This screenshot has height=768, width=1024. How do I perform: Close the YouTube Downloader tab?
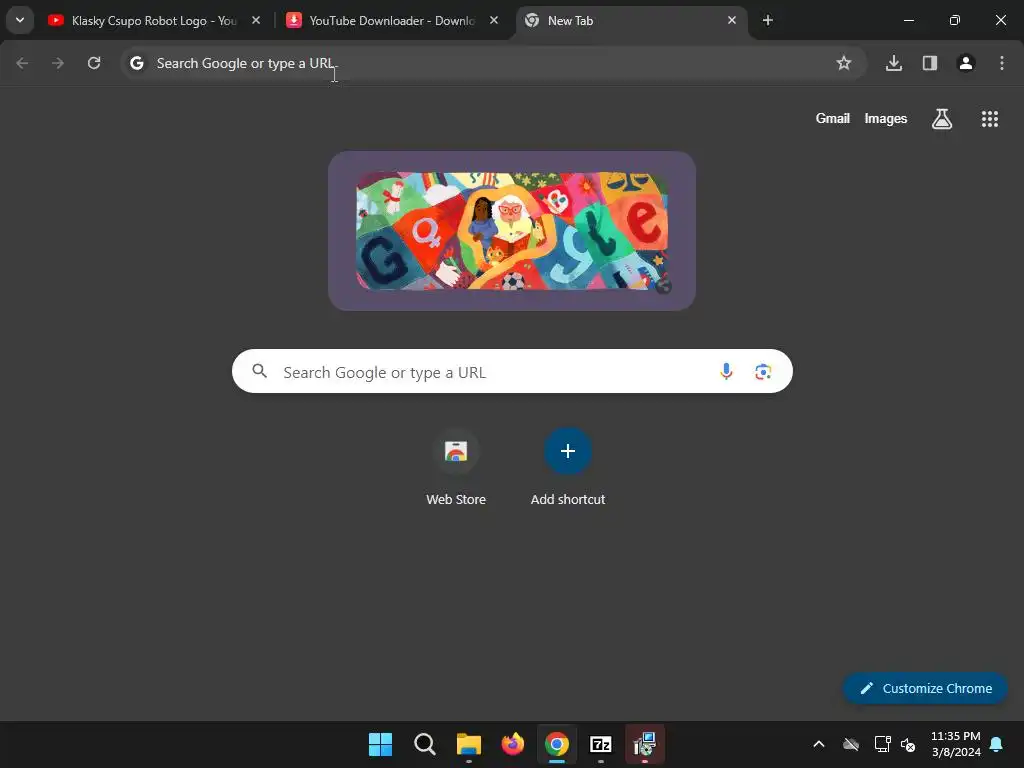pos(494,20)
